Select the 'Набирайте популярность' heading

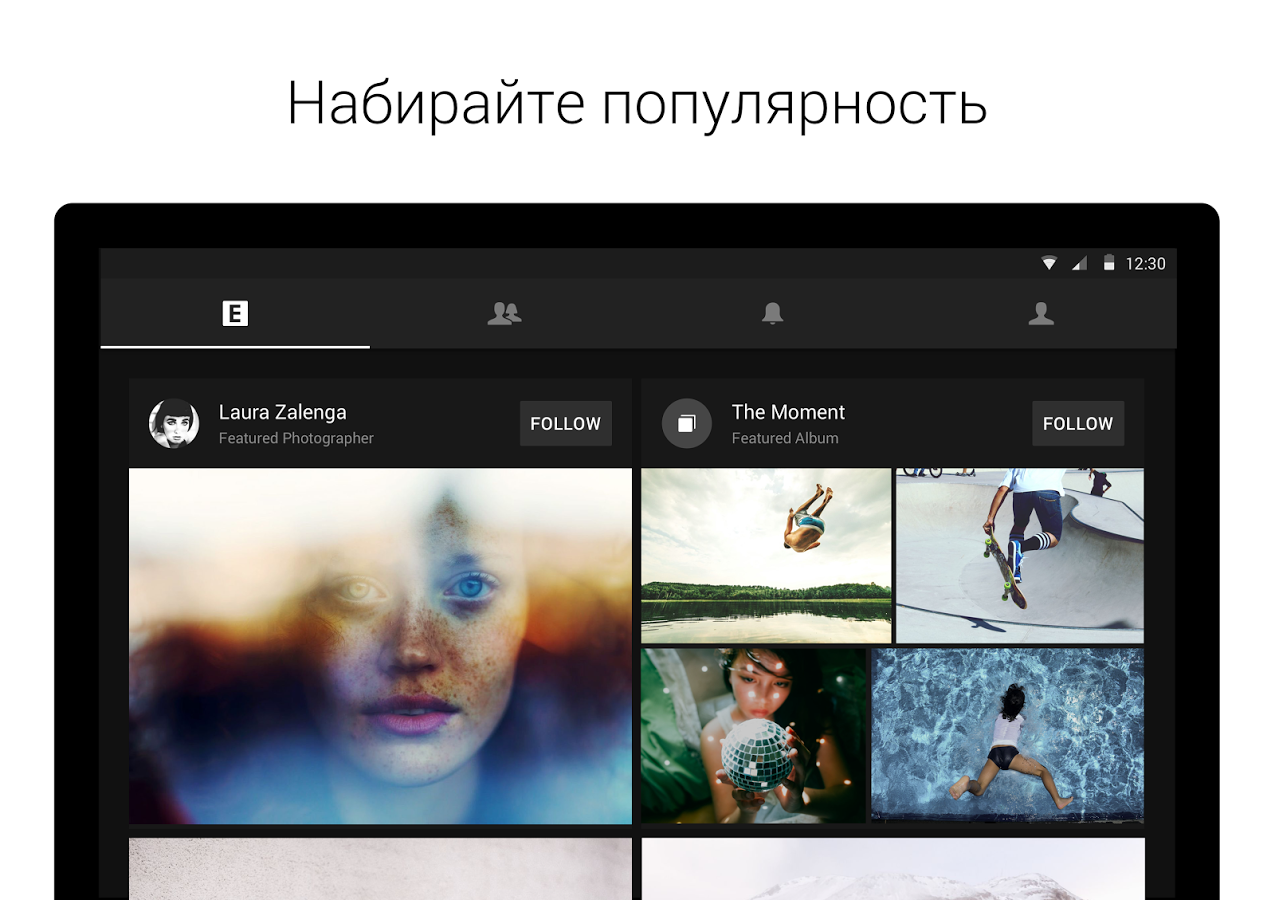tap(637, 104)
